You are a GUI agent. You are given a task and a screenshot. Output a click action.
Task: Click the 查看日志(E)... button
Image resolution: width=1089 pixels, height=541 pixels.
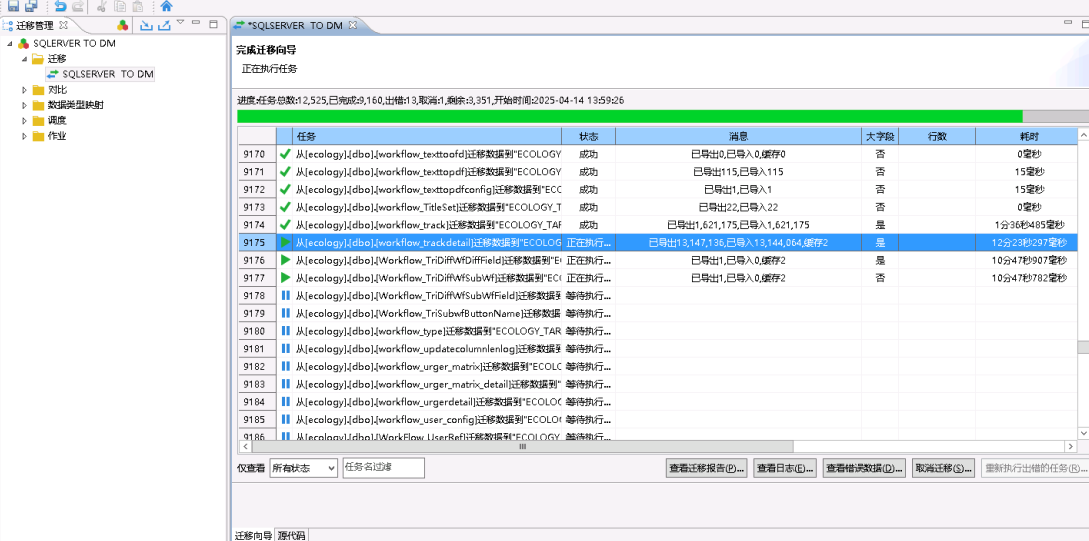[785, 468]
